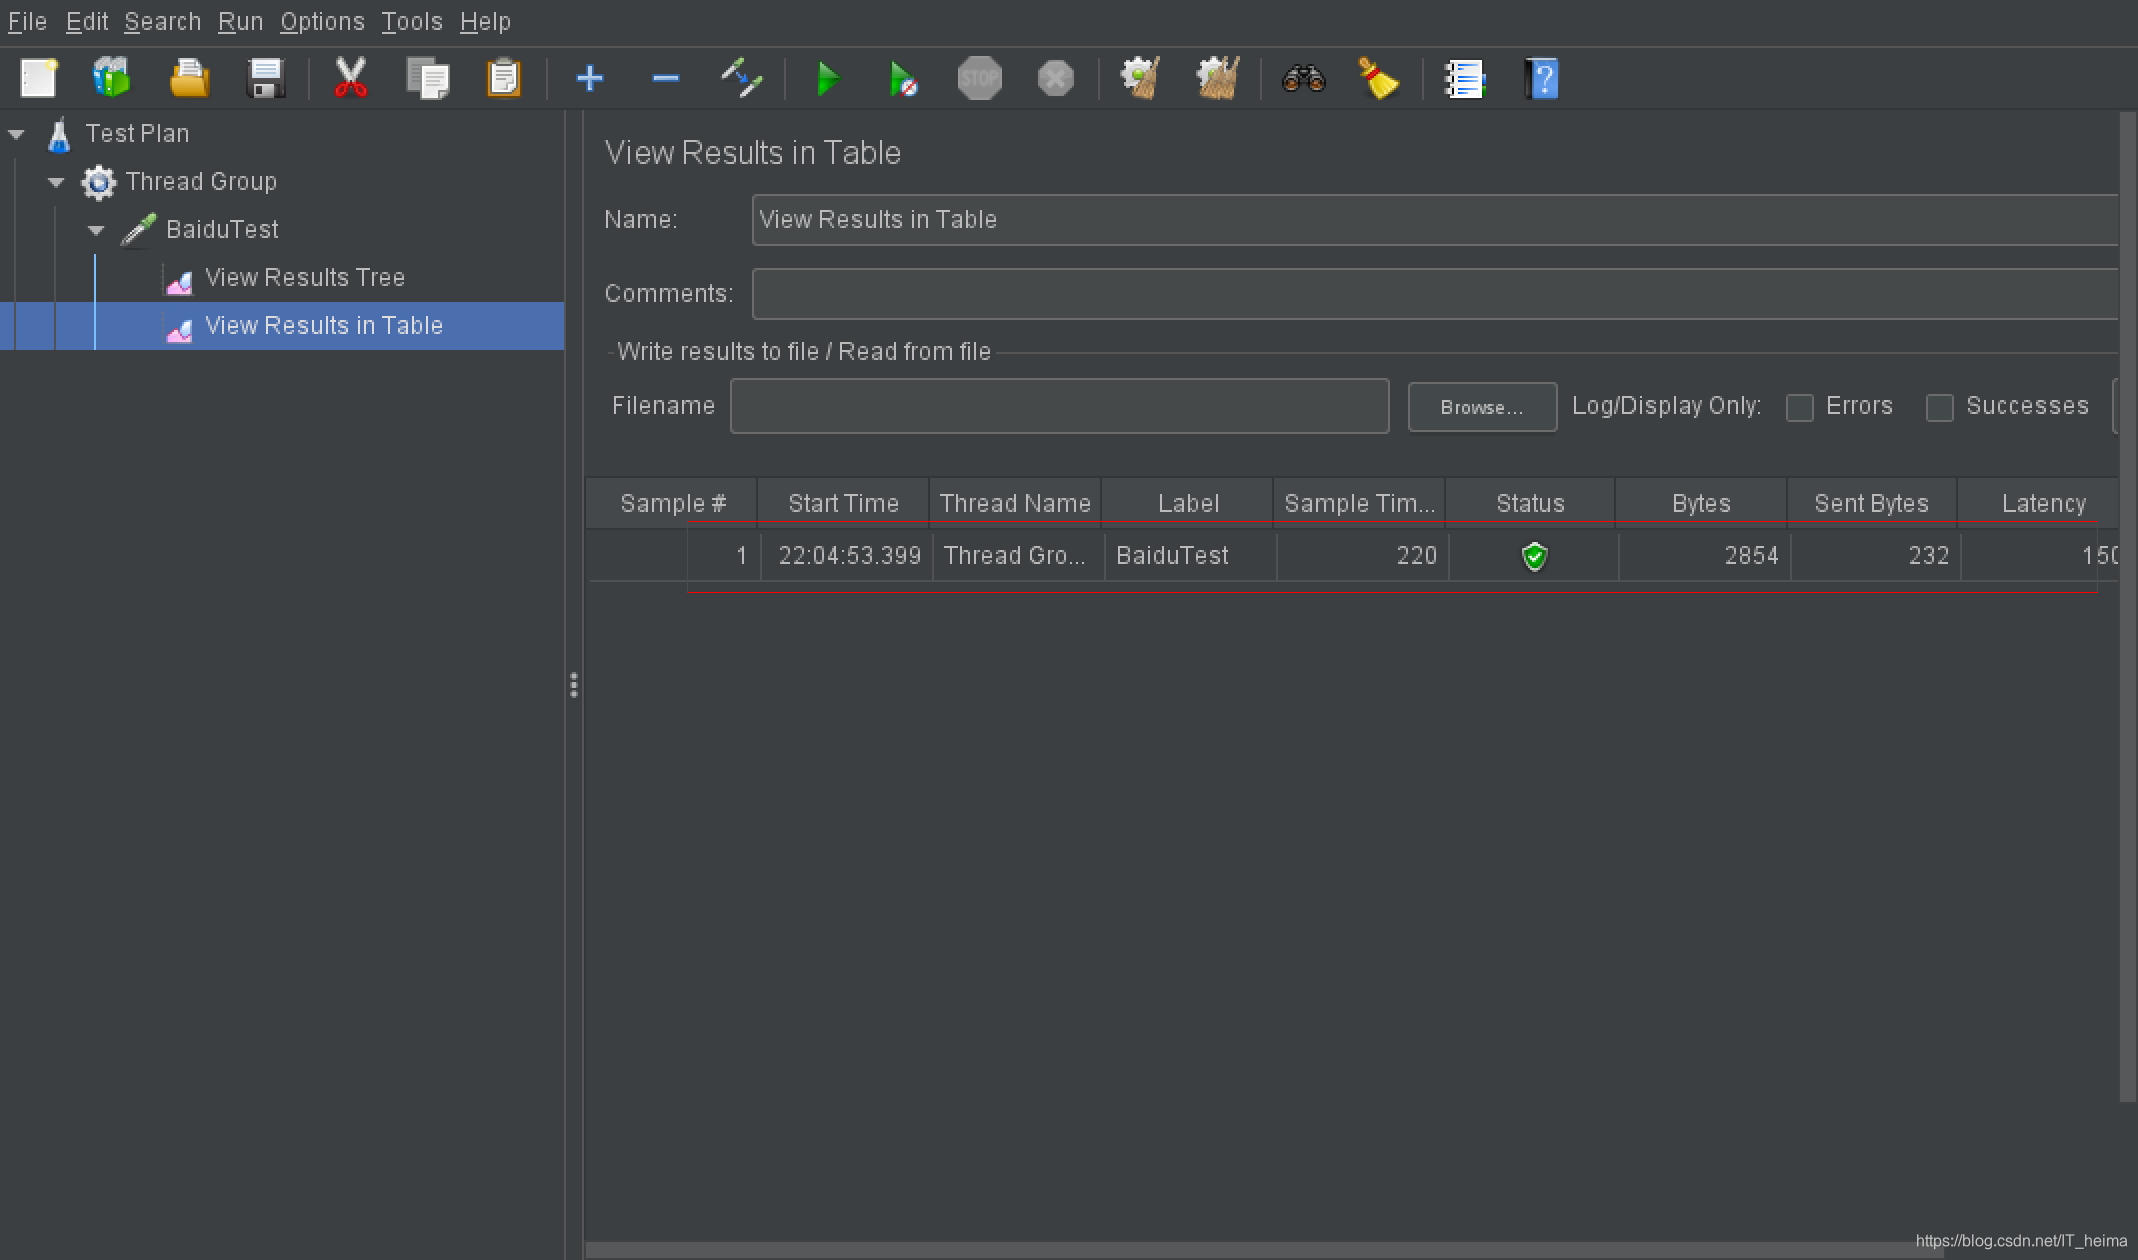This screenshot has width=2138, height=1260.
Task: Collapse the Test Plan tree node
Action: [17, 134]
